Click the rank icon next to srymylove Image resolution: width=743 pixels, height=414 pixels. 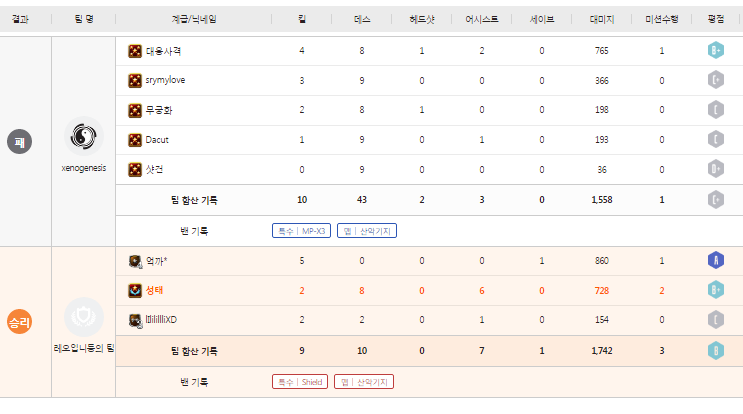tap(135, 80)
